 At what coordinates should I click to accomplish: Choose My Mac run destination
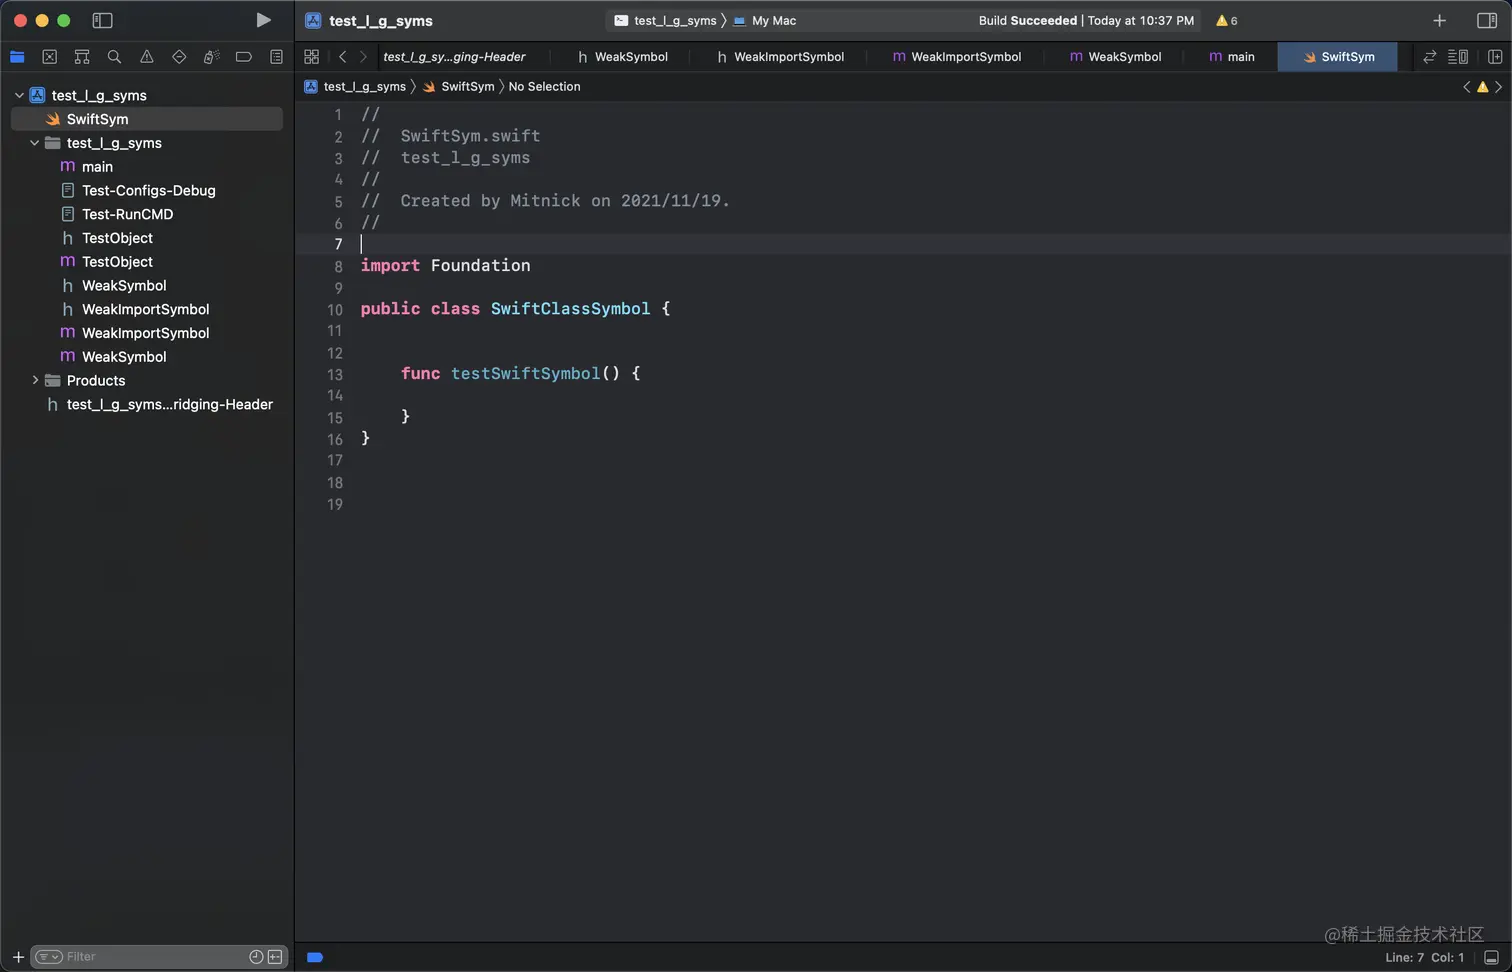tap(765, 20)
